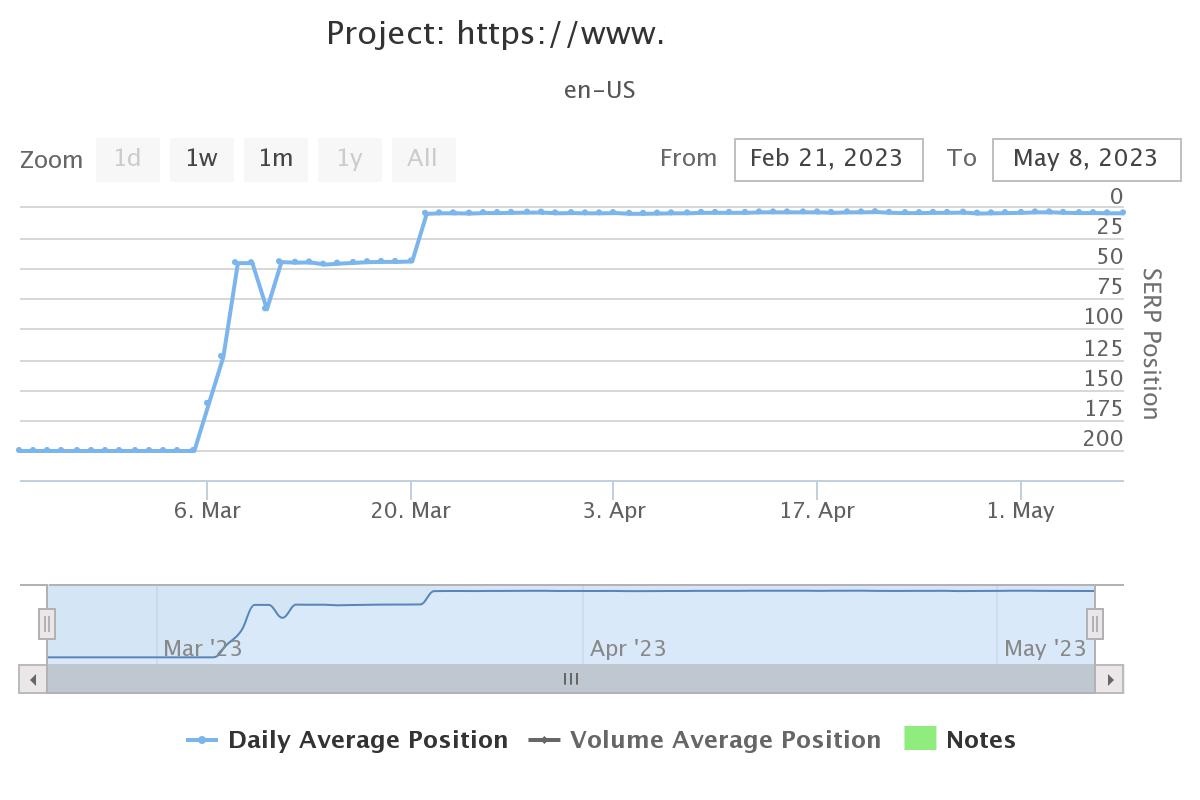Open the To date field showing May 8

tap(1086, 159)
